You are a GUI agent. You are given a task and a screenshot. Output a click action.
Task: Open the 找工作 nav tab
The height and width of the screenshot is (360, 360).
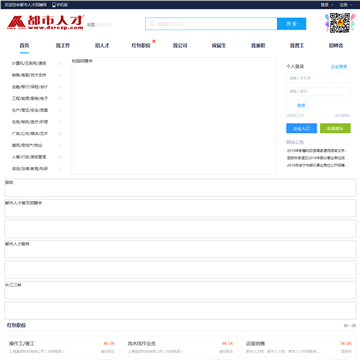pyautogui.click(x=63, y=46)
